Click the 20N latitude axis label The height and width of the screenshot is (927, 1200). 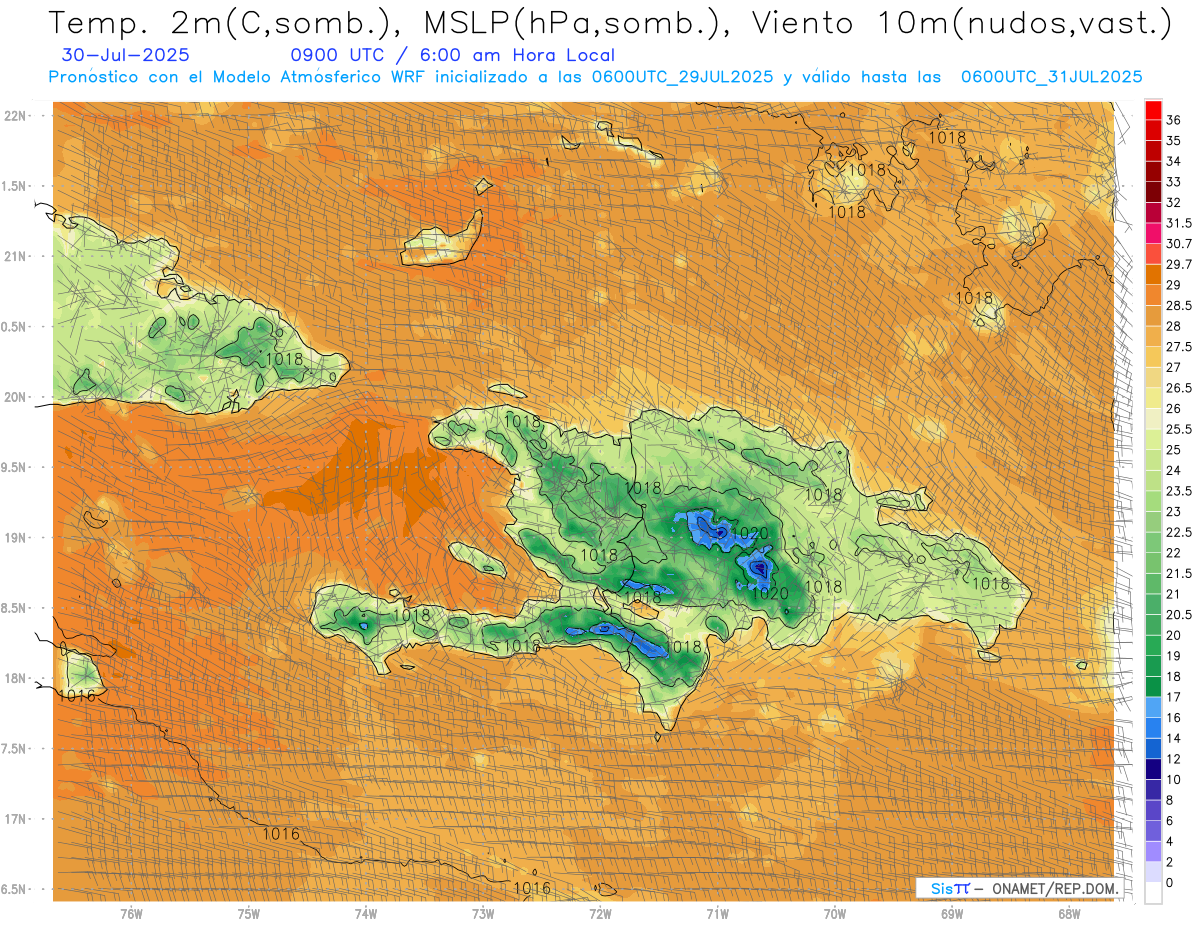(x=15, y=397)
